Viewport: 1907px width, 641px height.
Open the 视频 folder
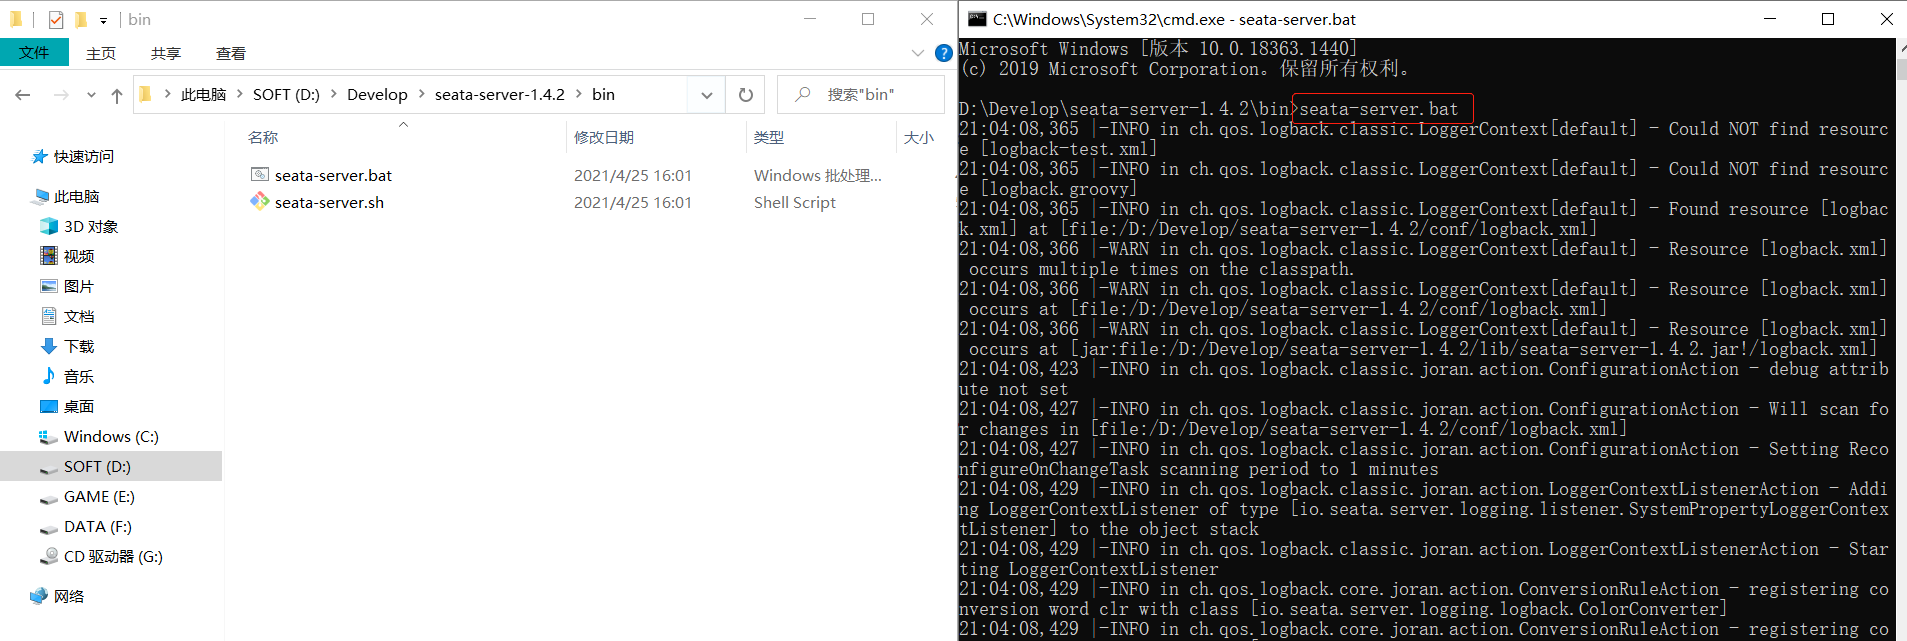79,256
